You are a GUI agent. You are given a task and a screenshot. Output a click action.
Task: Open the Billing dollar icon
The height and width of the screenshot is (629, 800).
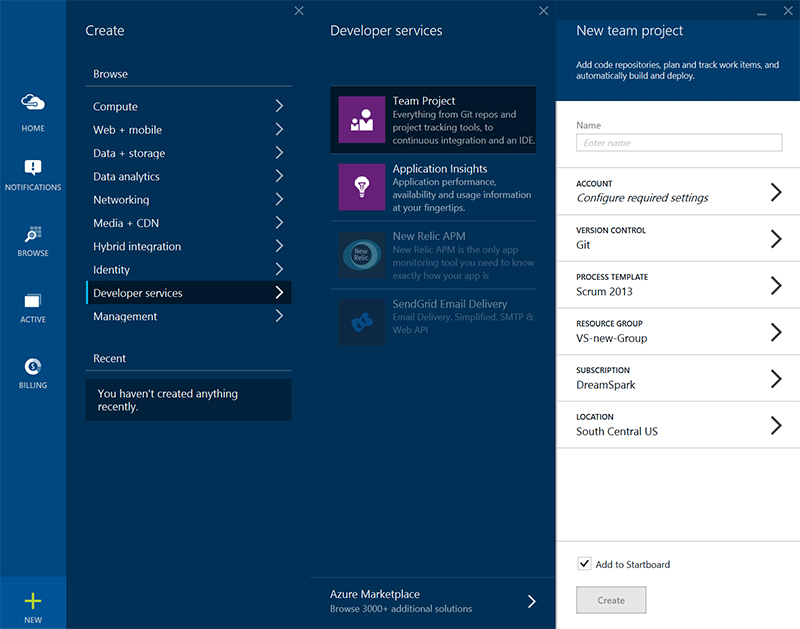33,366
